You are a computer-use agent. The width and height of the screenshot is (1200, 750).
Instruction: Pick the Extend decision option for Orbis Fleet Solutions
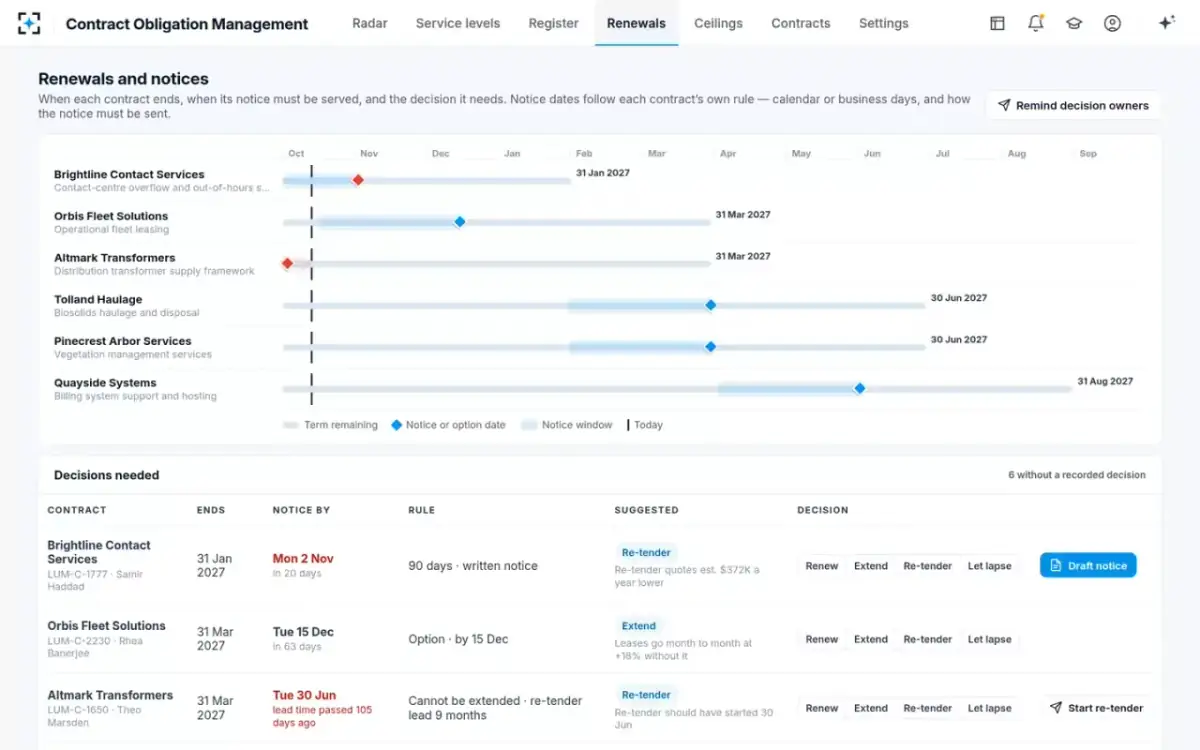coord(871,639)
